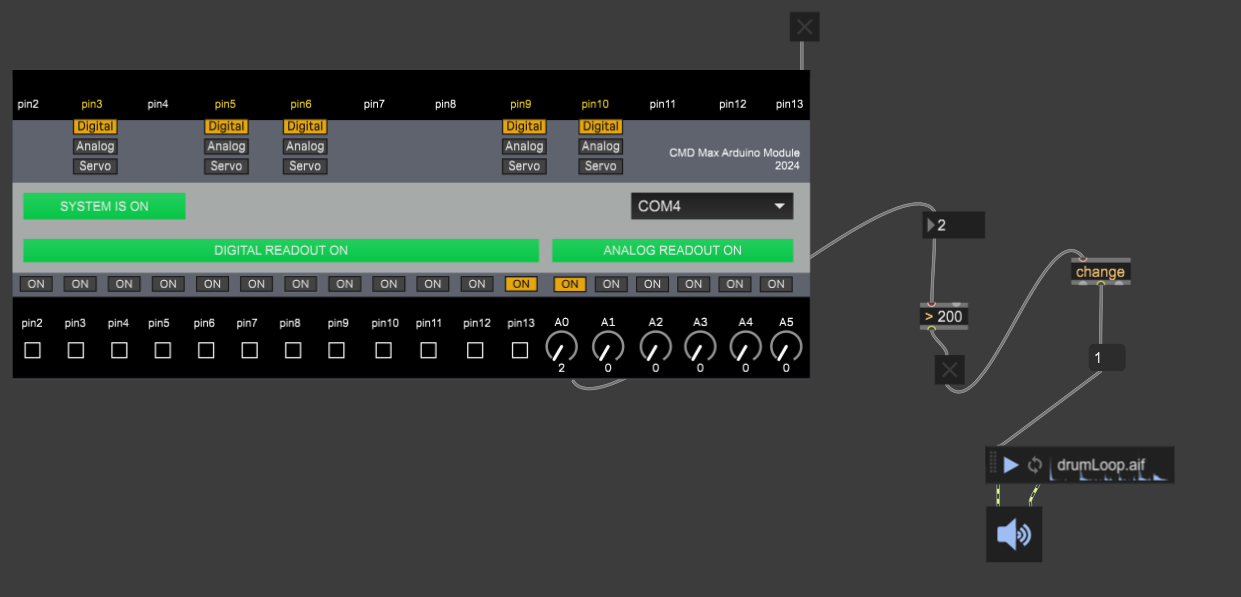Viewport: 1241px width, 597px height.
Task: Toggle the ON button above A1 dial
Action: click(x=611, y=284)
